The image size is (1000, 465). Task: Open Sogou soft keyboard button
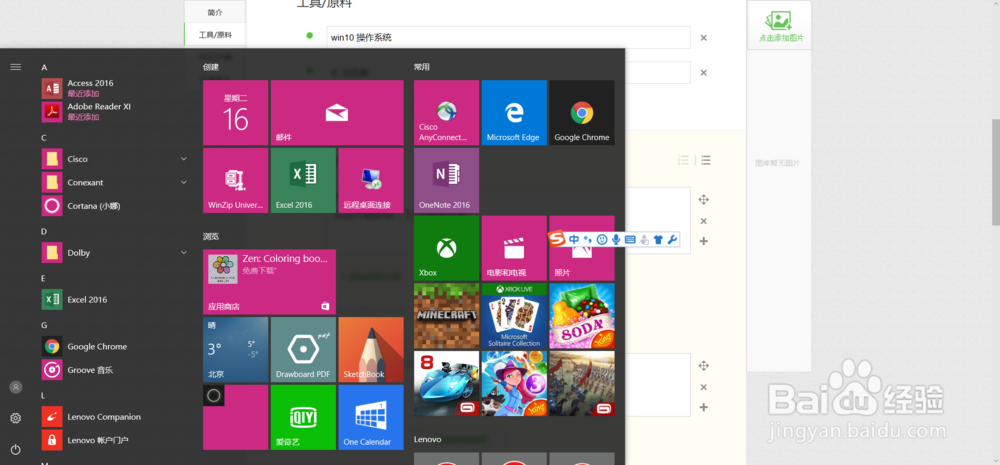pyautogui.click(x=630, y=240)
